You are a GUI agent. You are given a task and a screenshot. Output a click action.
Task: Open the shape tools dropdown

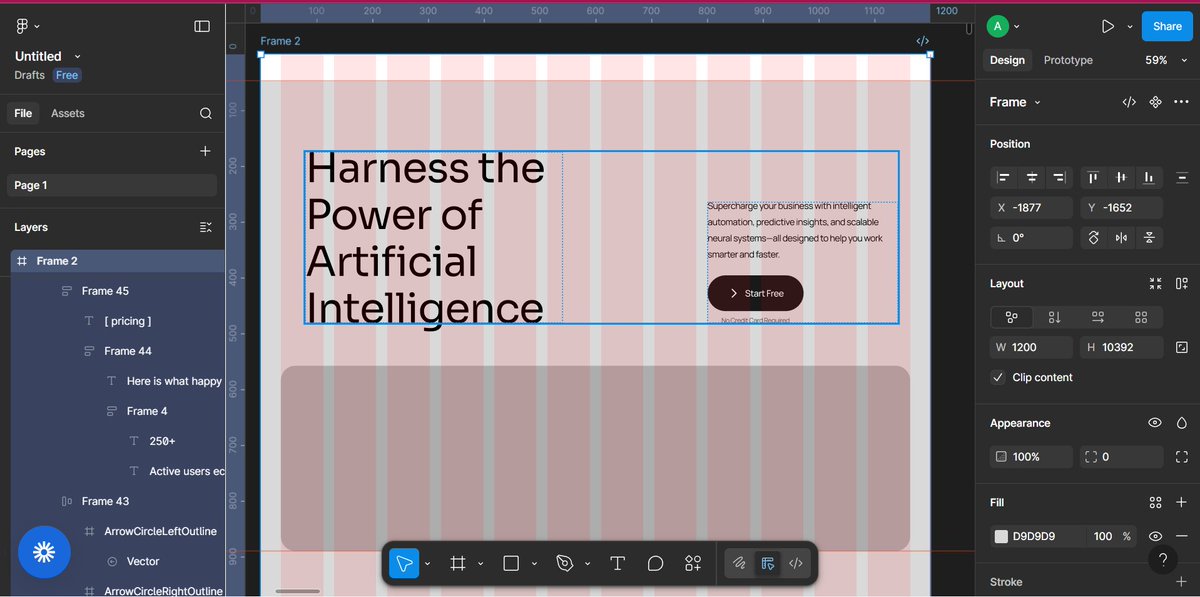coord(533,563)
